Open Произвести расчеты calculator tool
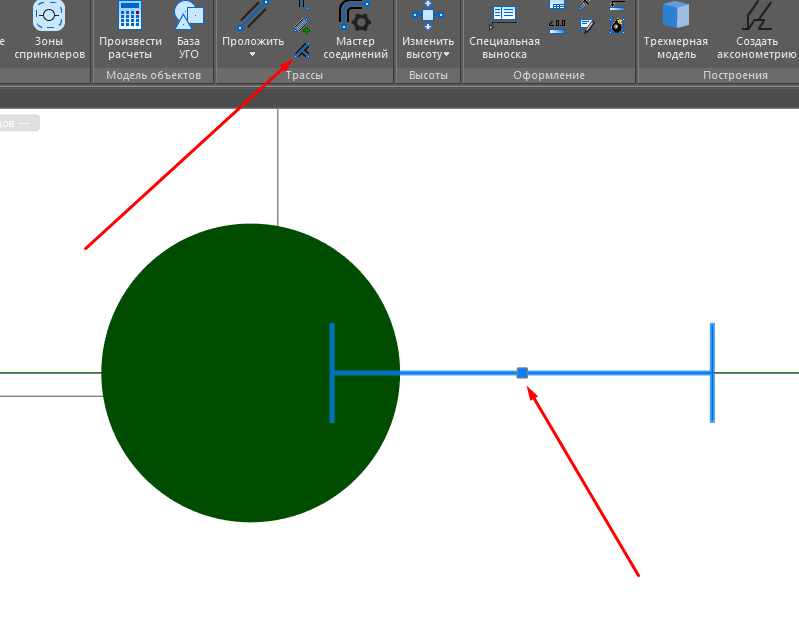The height and width of the screenshot is (644, 799). click(x=130, y=17)
